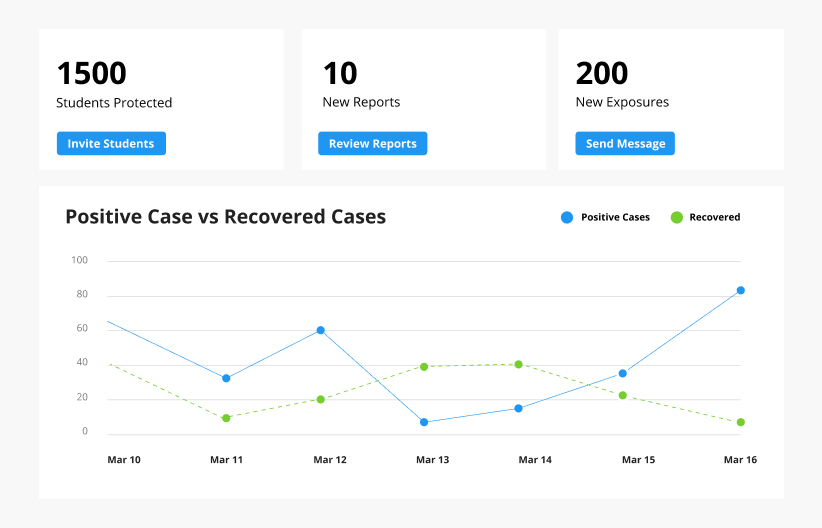Viewport: 822px width, 528px height.
Task: Click the Send Message button
Action: point(625,143)
